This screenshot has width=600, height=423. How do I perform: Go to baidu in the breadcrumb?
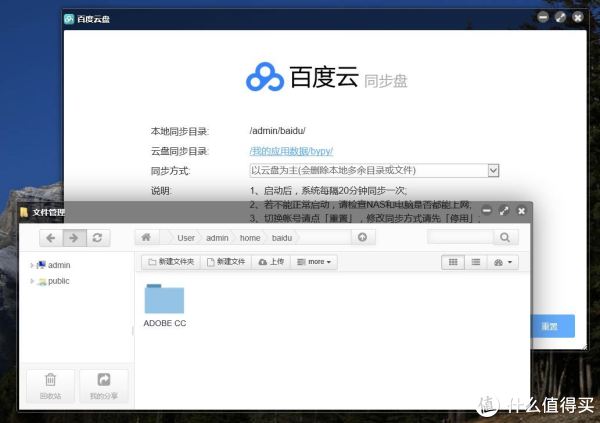click(x=282, y=238)
